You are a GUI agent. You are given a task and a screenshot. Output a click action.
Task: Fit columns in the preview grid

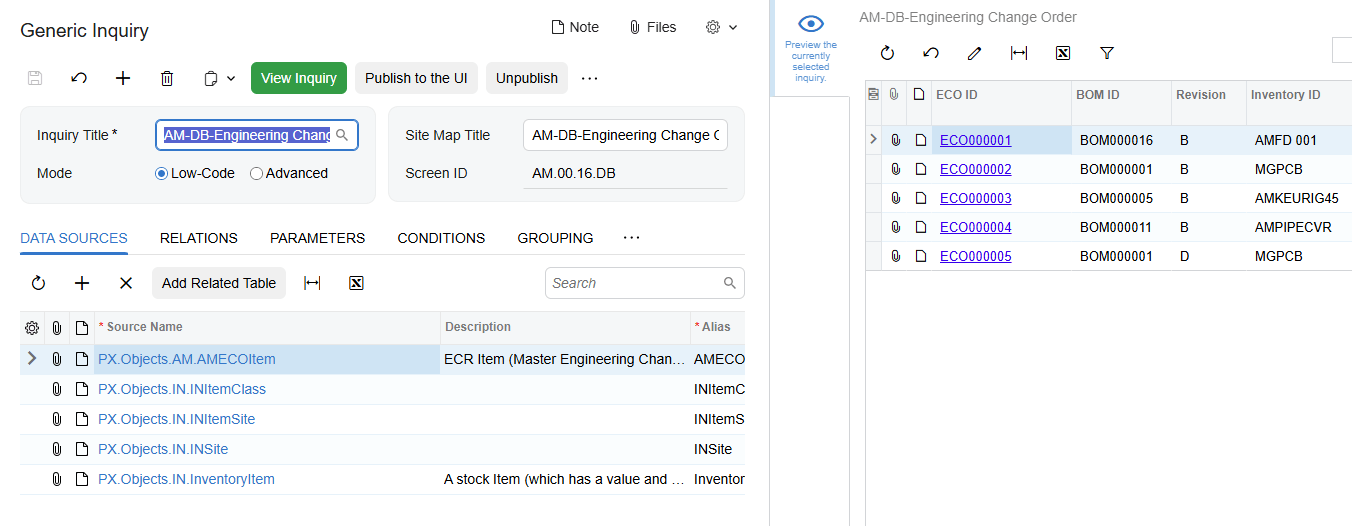1019,53
